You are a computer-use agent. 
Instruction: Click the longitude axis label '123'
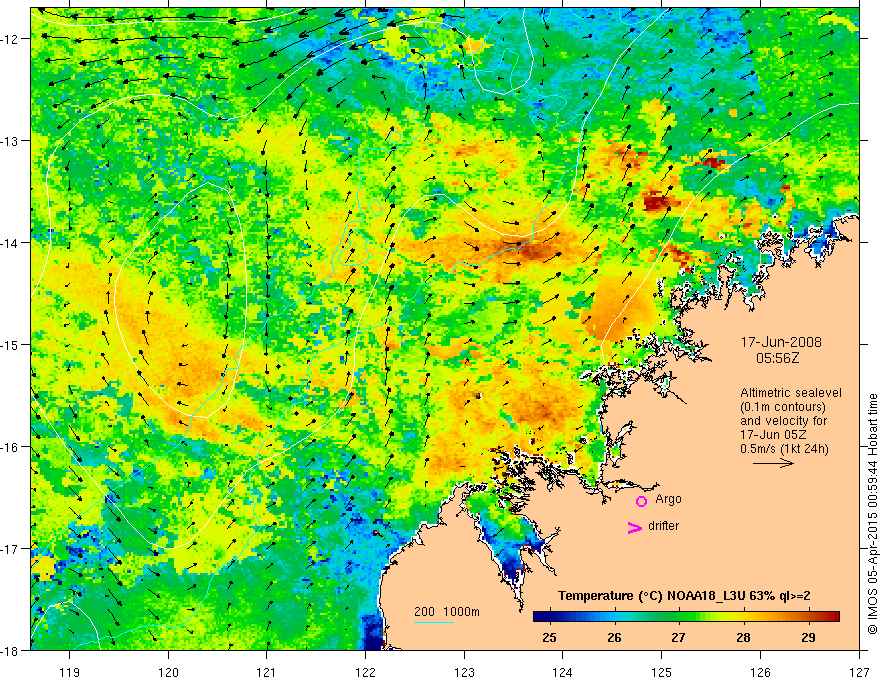[x=464, y=672]
